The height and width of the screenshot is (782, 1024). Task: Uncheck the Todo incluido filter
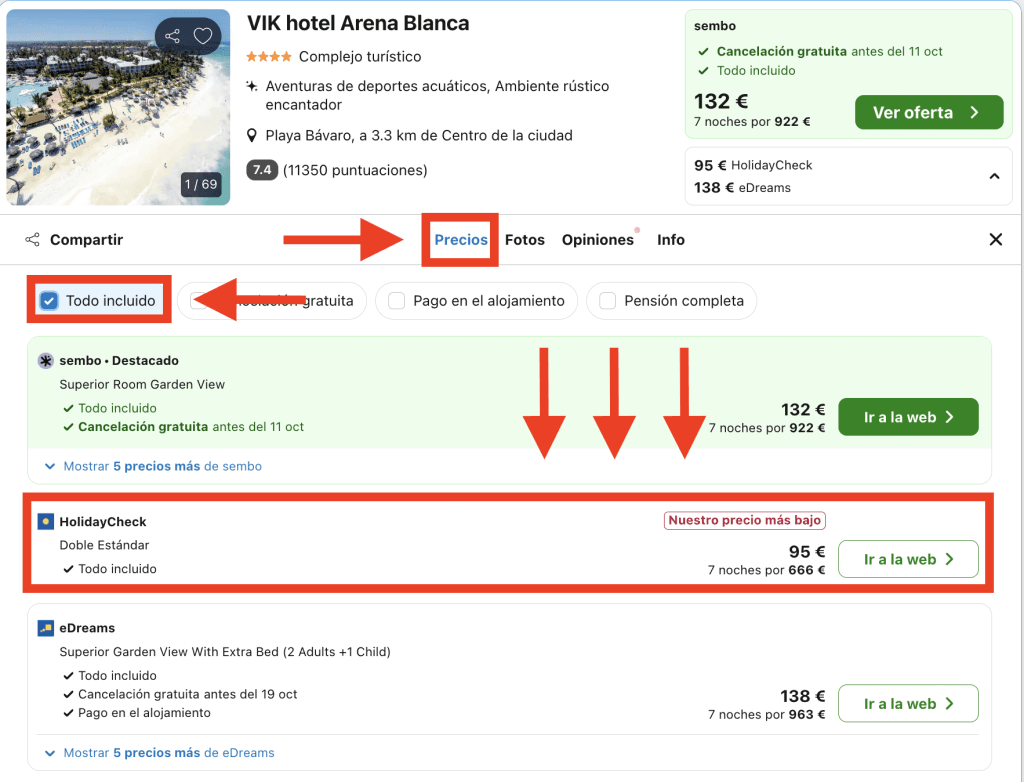(49, 301)
